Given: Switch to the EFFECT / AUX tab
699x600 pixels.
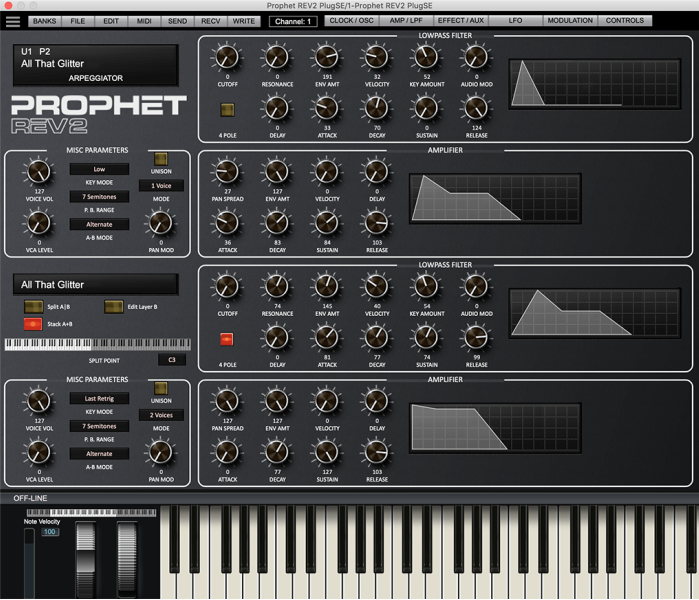Looking at the screenshot, I should (461, 21).
